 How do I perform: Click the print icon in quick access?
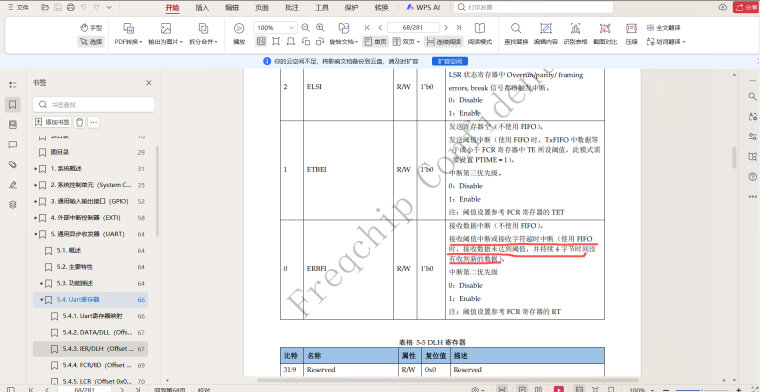click(x=71, y=7)
